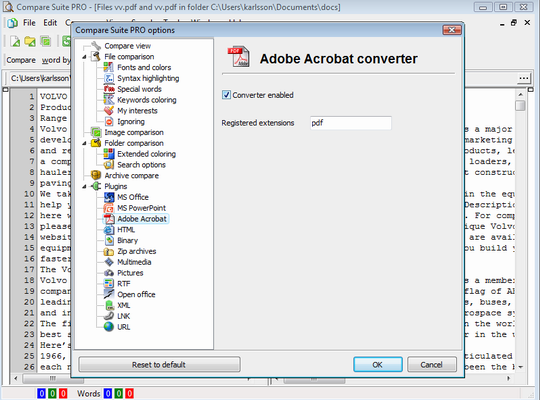Click the Extended coloring icon
The image size is (540, 400).
(x=109, y=154)
